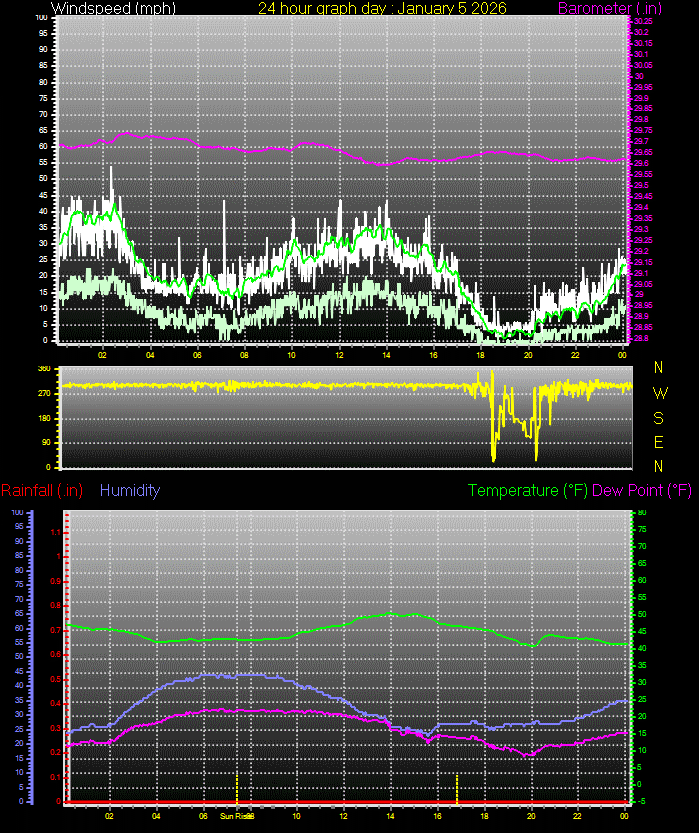699x833 pixels.
Task: Click the Sun Rise marker label
Action: (238, 816)
